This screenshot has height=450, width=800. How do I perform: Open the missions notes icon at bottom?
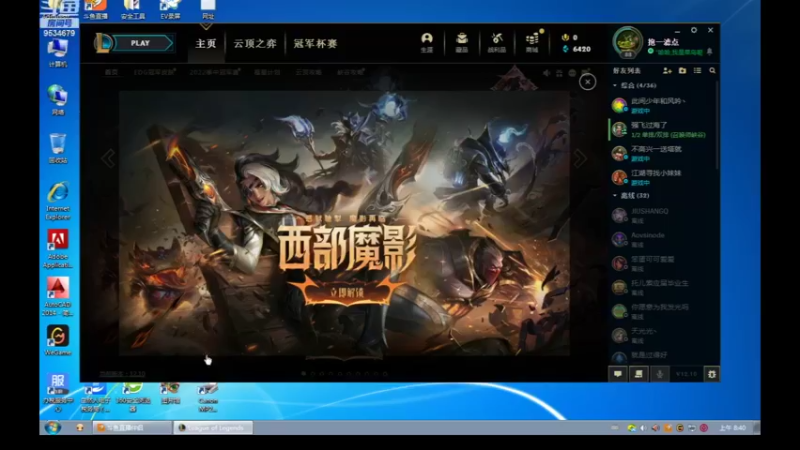(x=638, y=374)
